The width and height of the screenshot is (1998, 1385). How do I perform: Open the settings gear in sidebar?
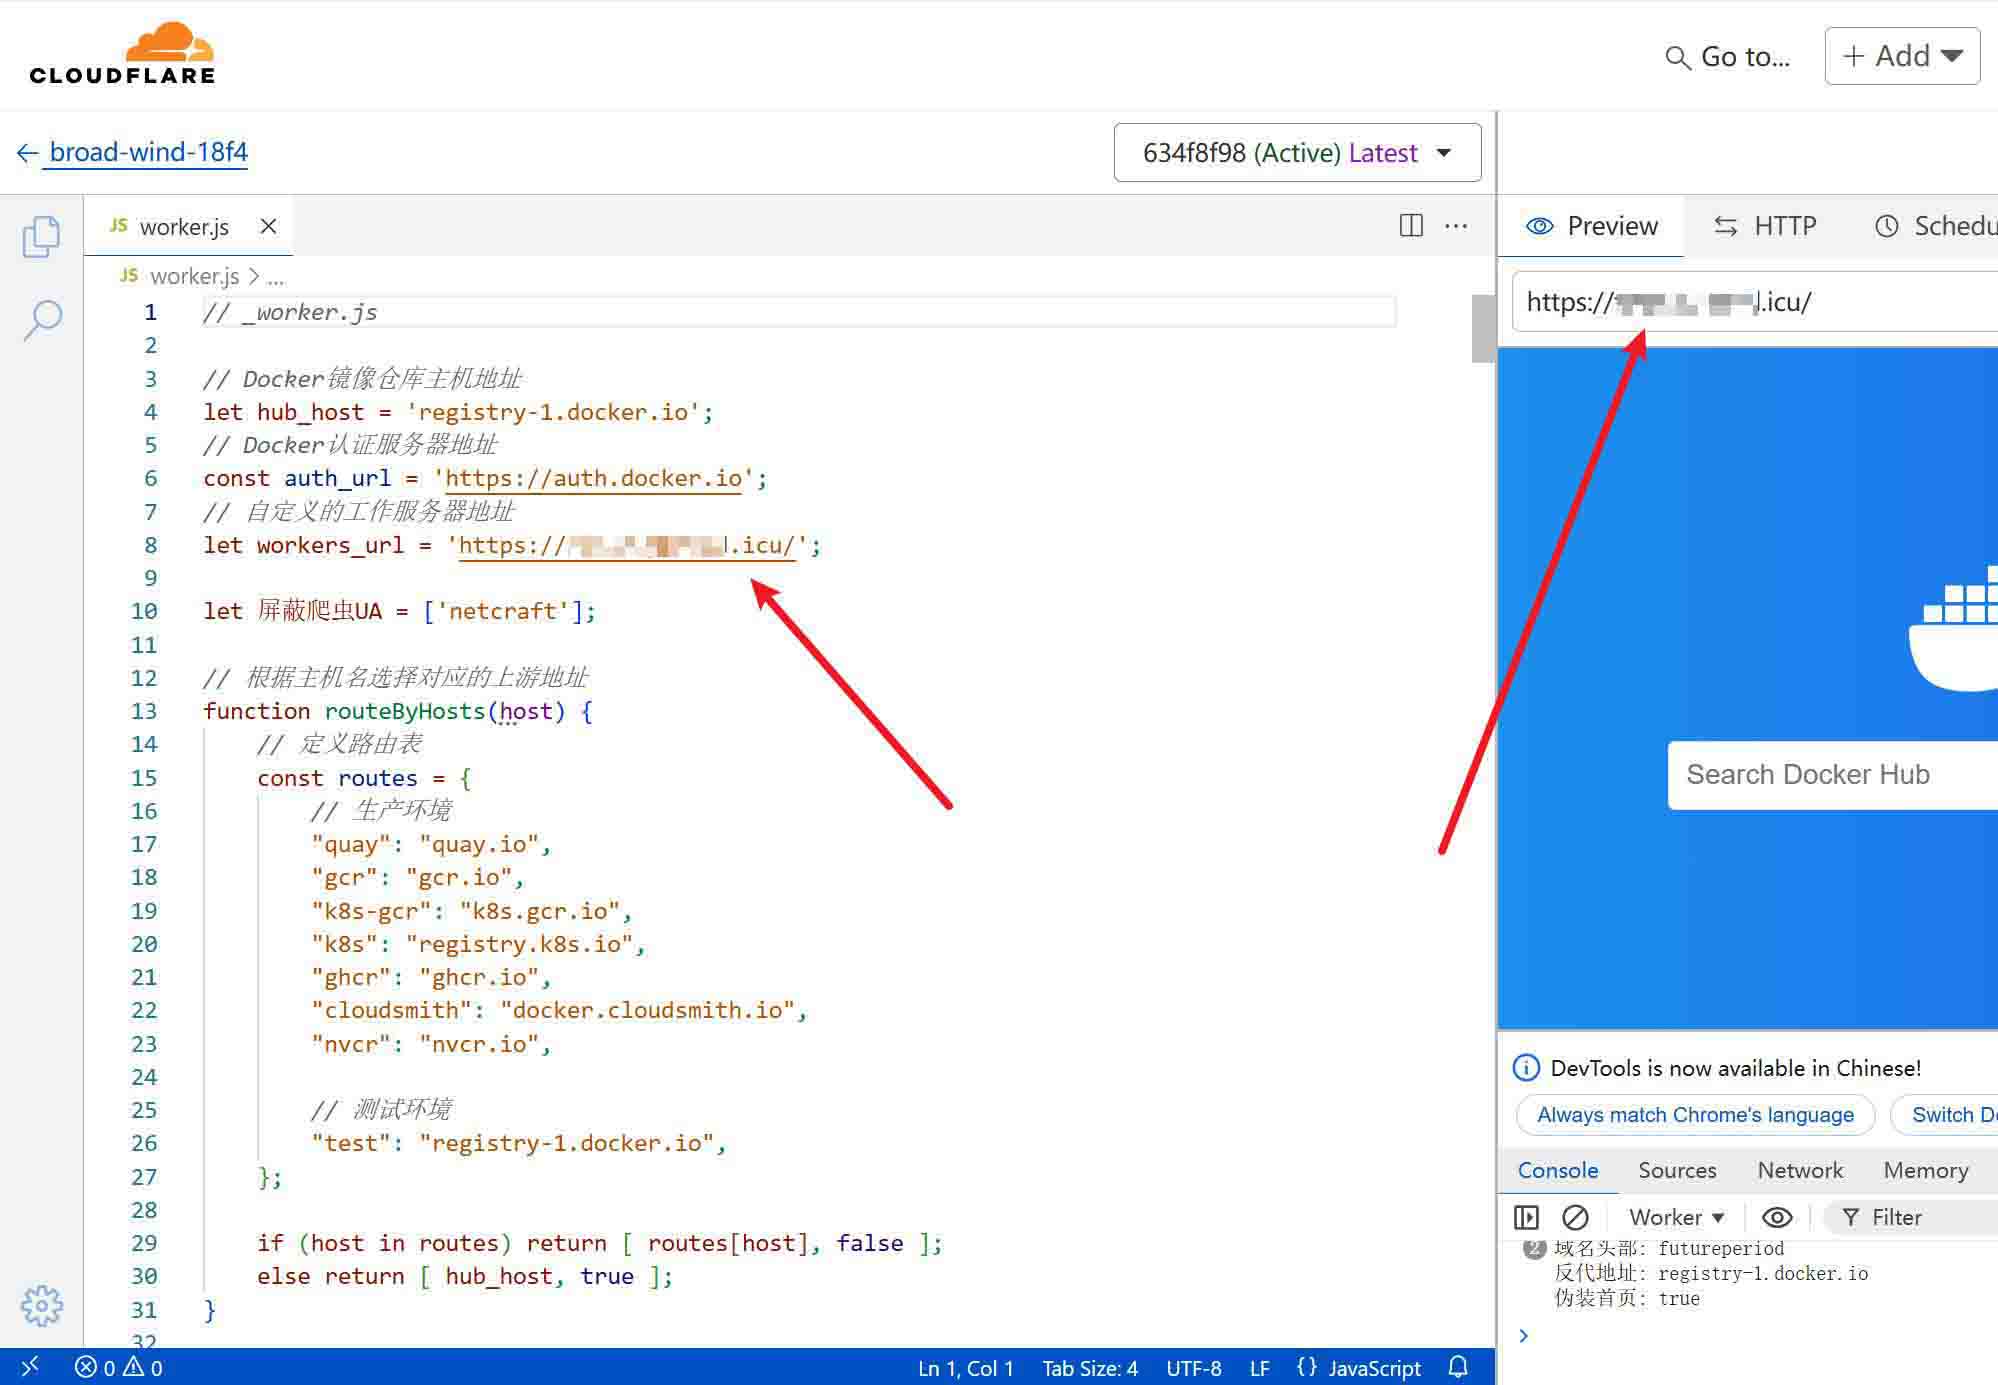pos(41,1305)
